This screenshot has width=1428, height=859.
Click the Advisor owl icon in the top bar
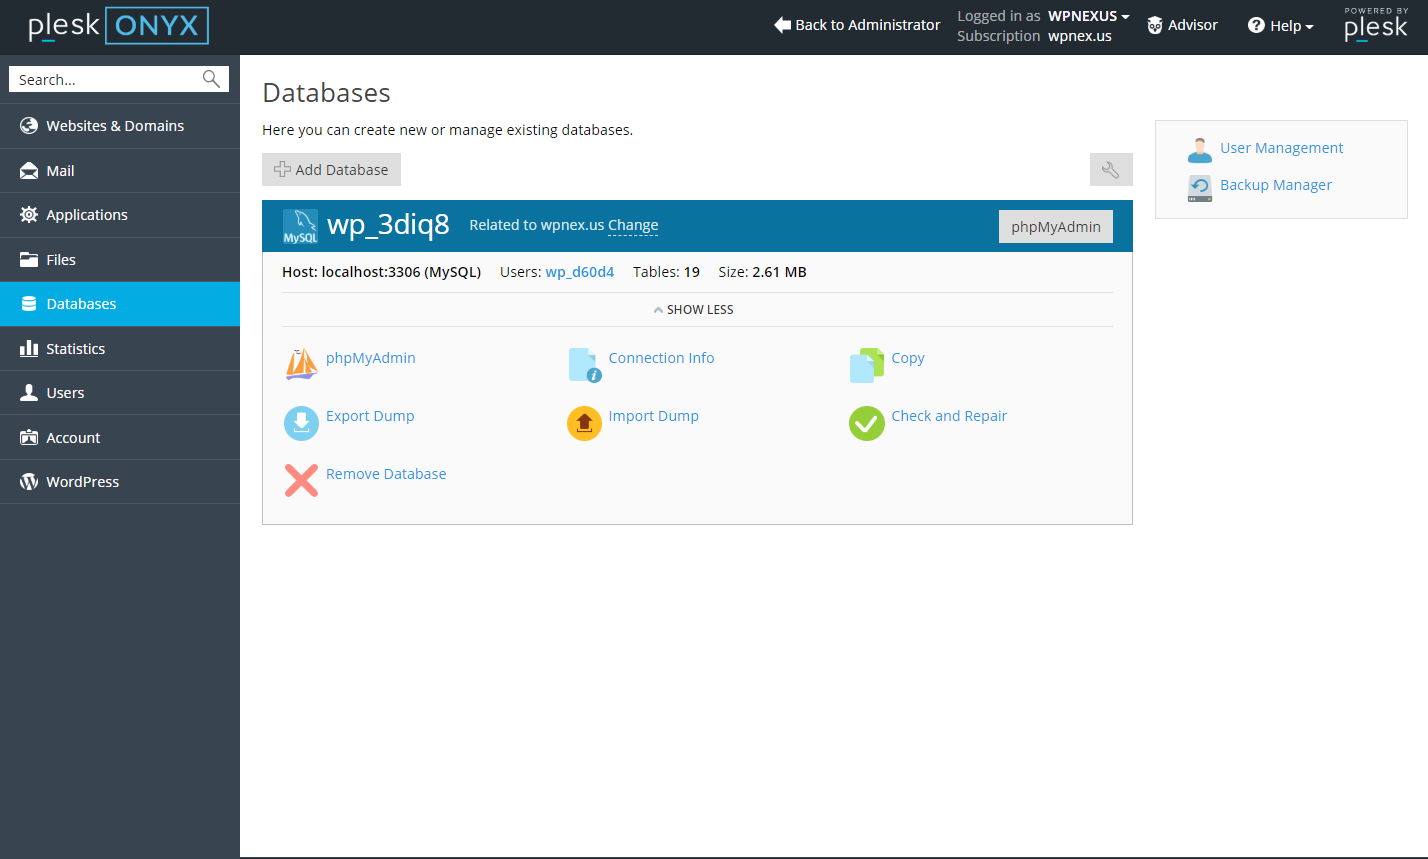click(x=1155, y=25)
